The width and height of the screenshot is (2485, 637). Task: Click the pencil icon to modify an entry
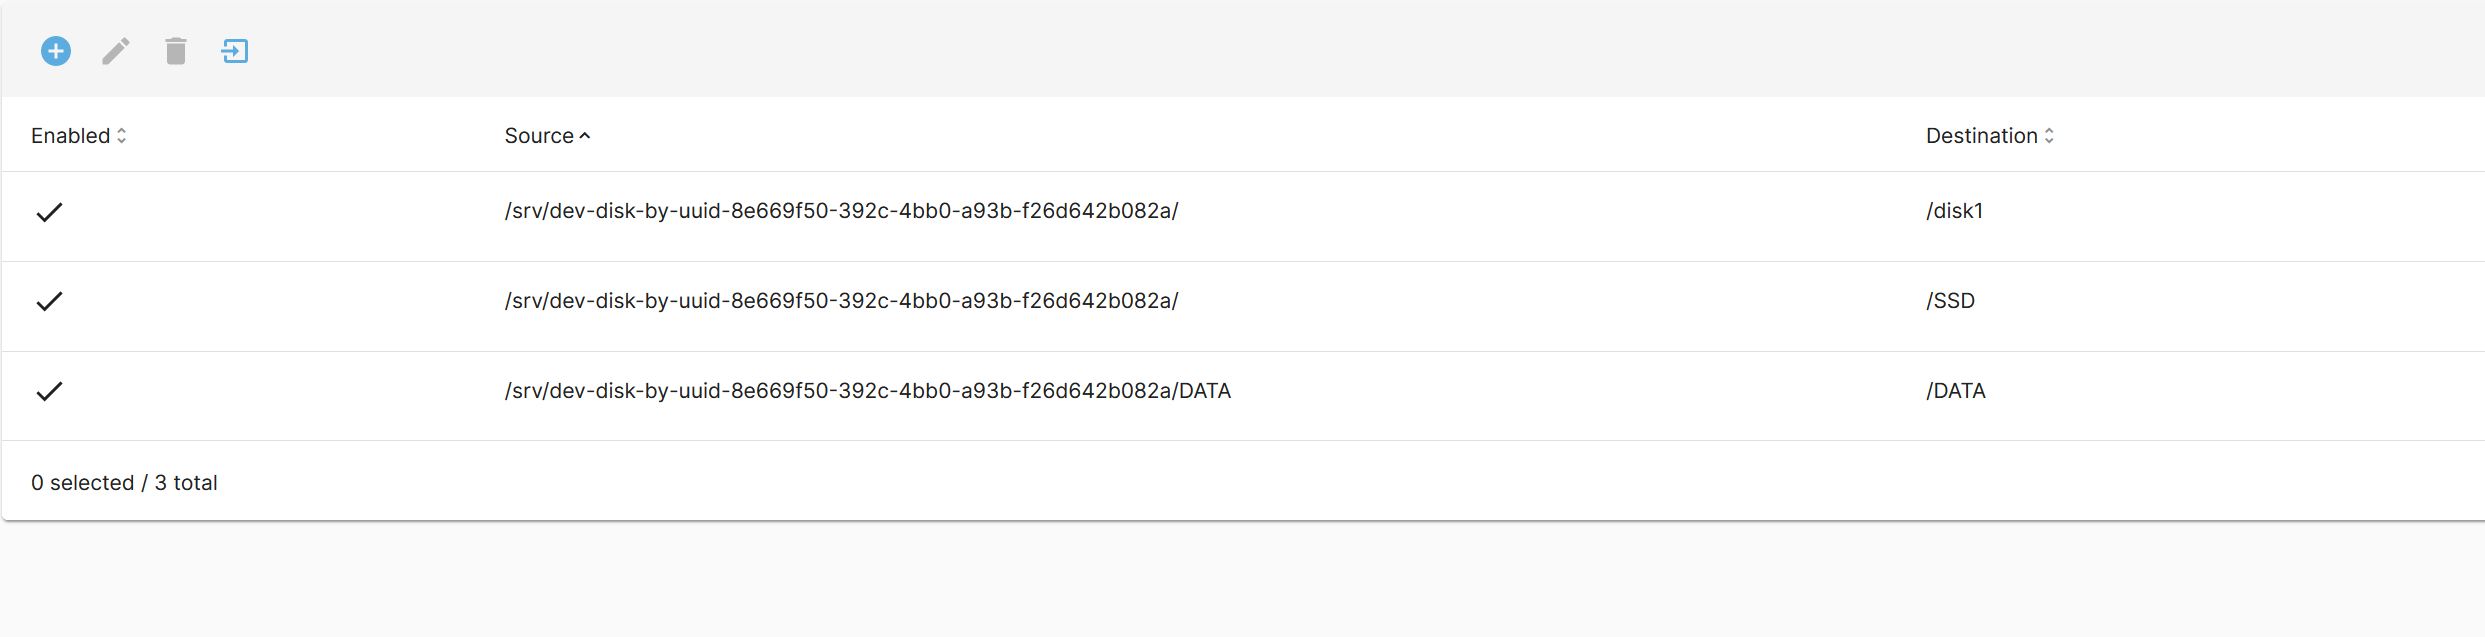tap(115, 51)
